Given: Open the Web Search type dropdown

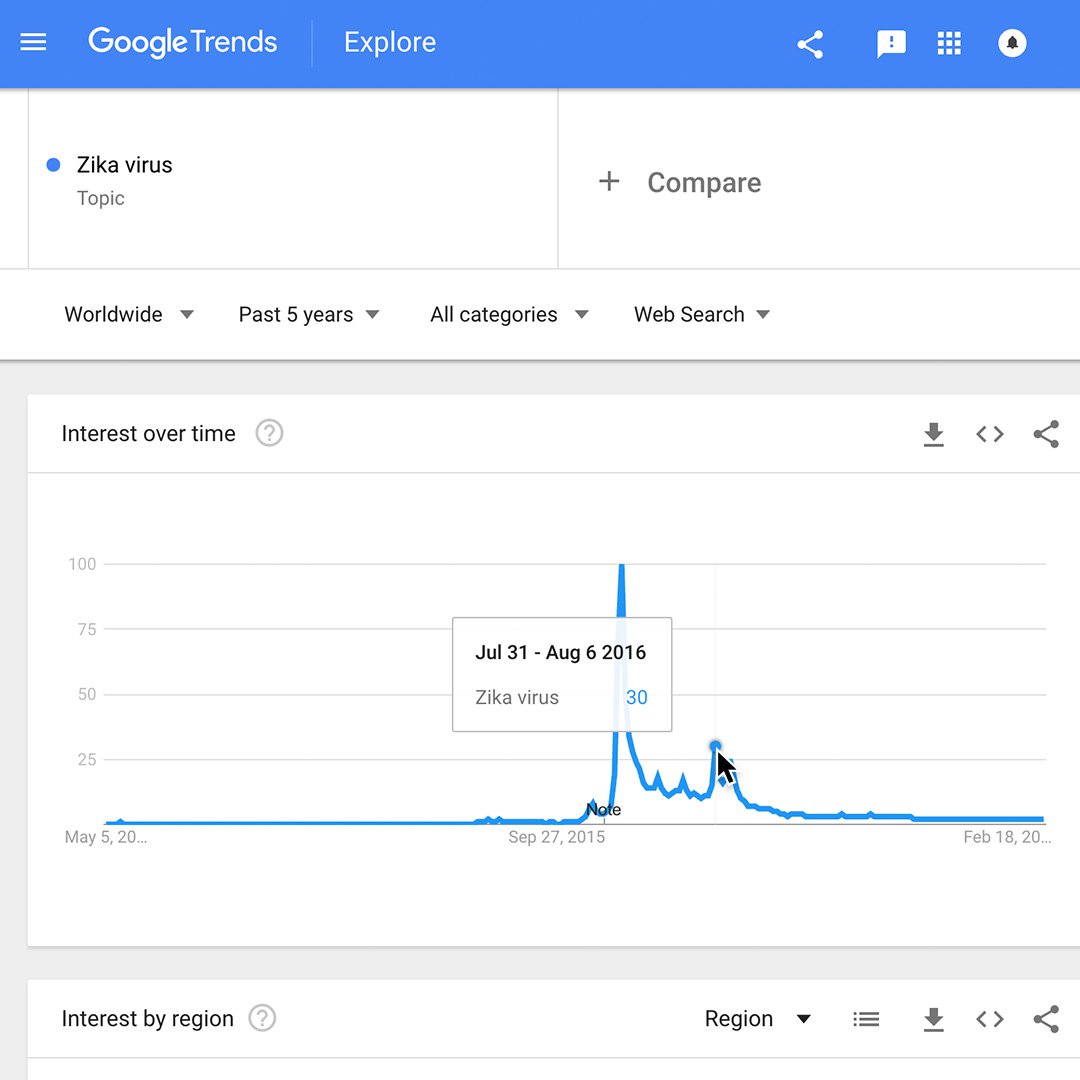Looking at the screenshot, I should tap(702, 314).
